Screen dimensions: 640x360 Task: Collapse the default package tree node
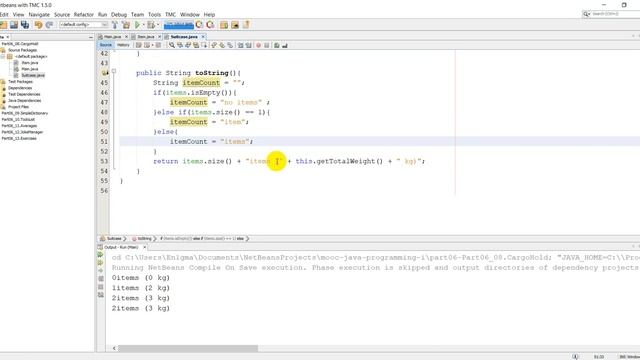(3, 56)
